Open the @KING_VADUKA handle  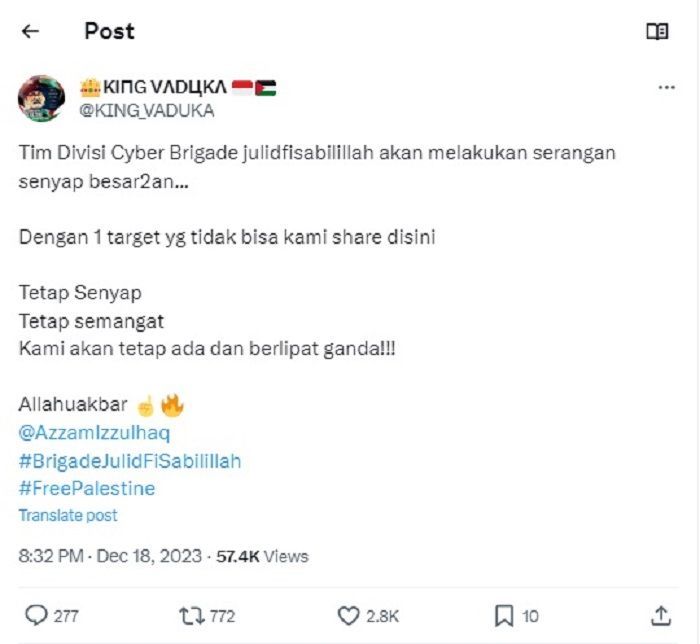[x=147, y=111]
